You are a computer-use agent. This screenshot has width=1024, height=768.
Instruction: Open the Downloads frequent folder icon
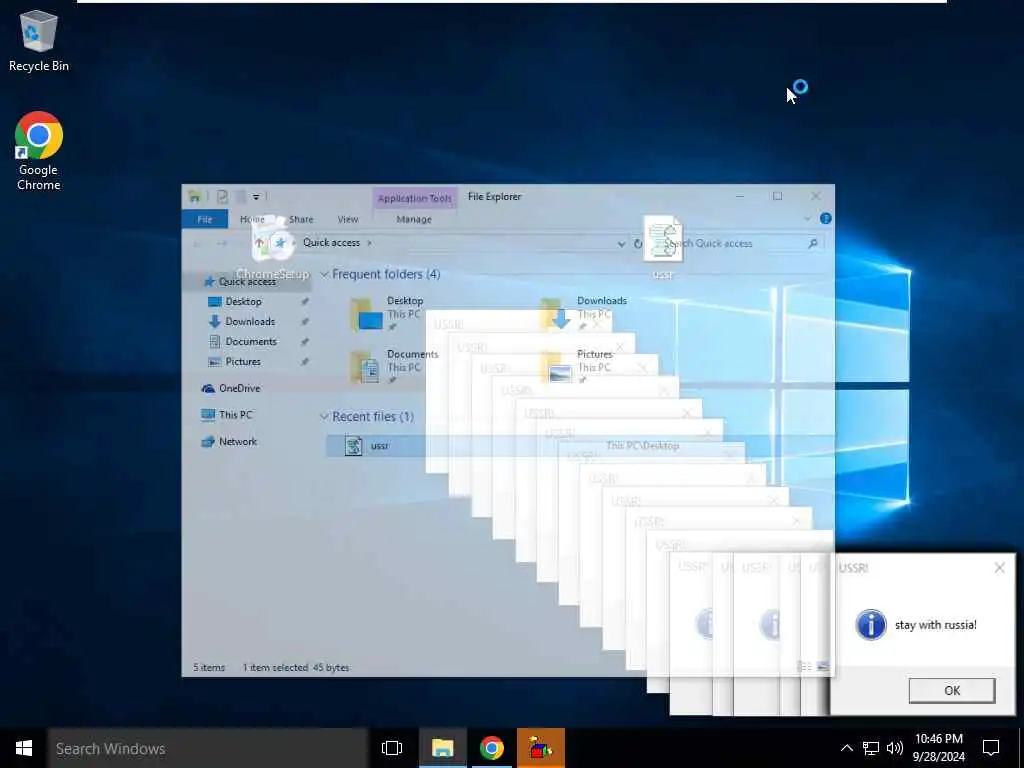556,313
